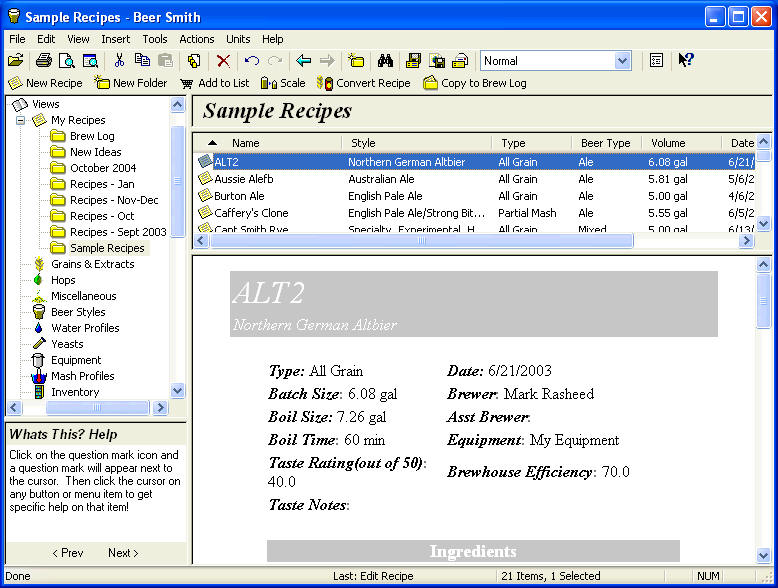The image size is (778, 588).
Task: Collapse the My Recipes tree node
Action: 20,120
